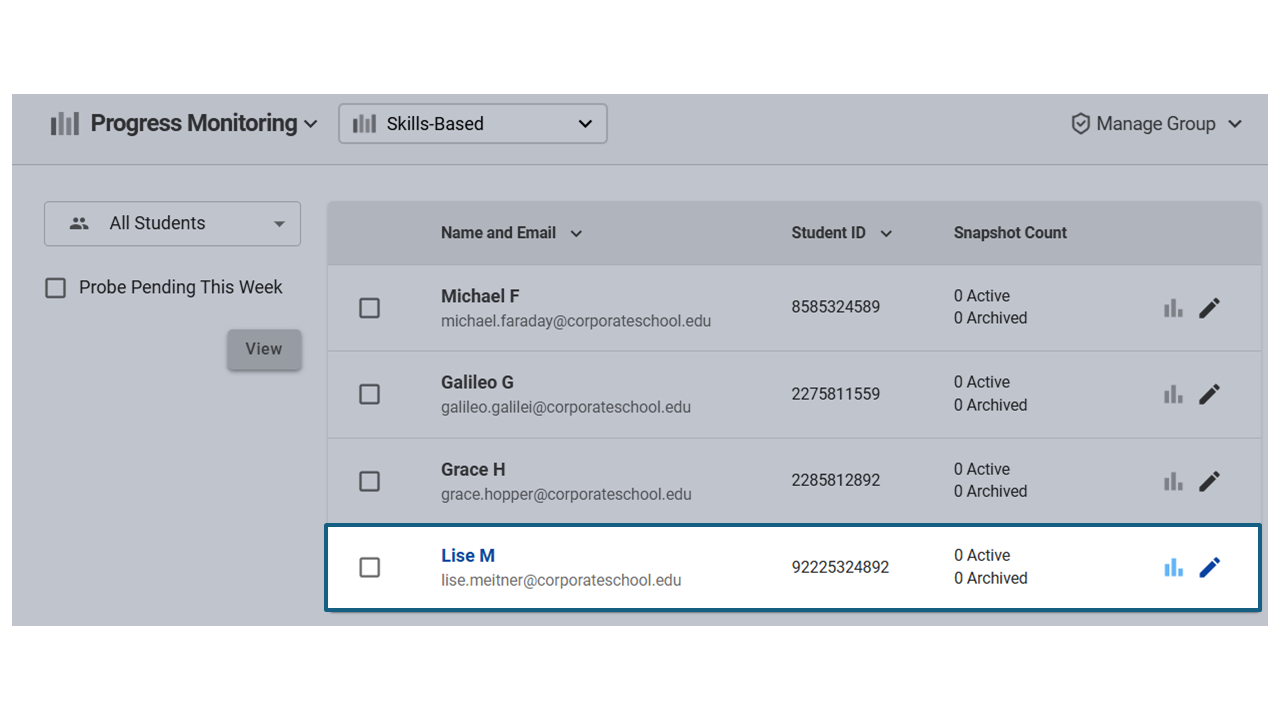Click michael.faraday@corporateschool.edu email
The image size is (1280, 720).
(576, 321)
